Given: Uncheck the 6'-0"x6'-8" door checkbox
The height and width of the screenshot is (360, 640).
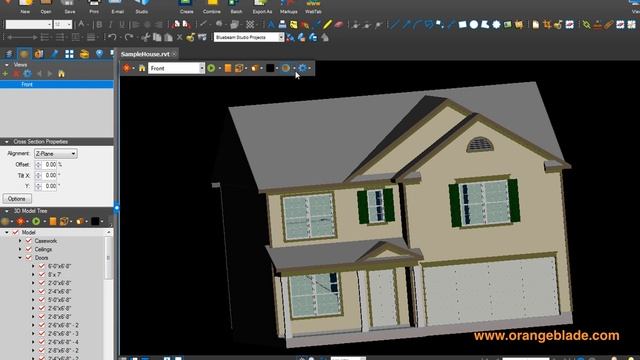Looking at the screenshot, I should [x=42, y=266].
